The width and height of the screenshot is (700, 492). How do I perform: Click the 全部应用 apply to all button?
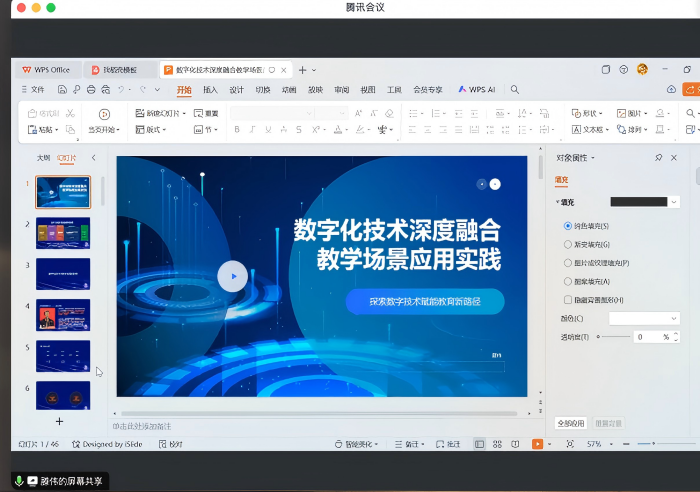tap(570, 423)
